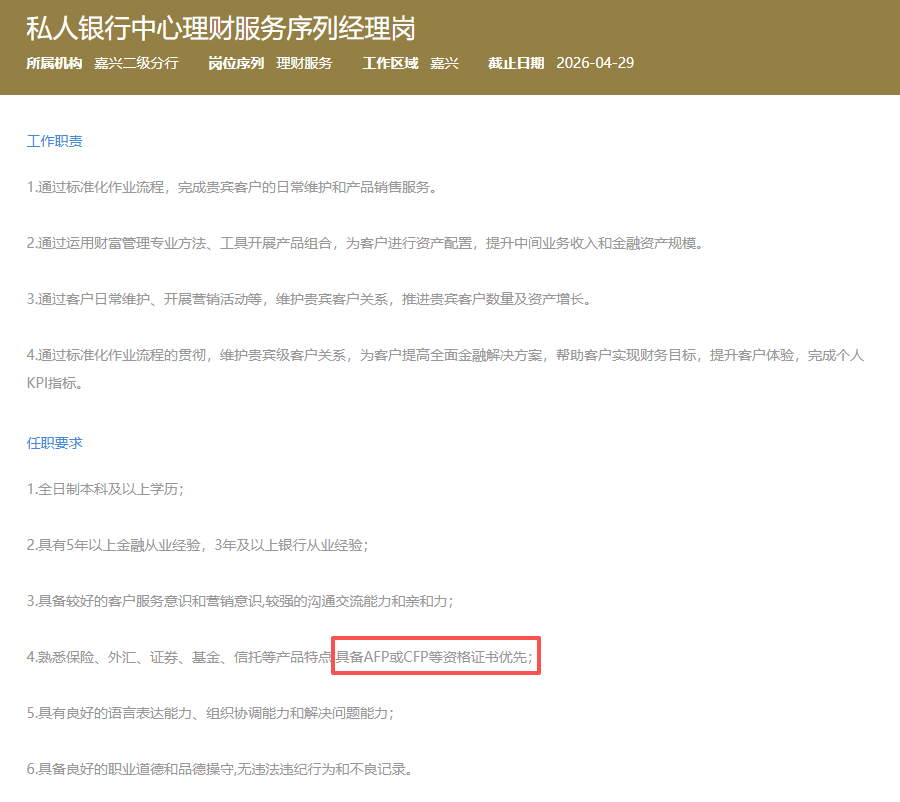
Task: Click the 所属机构 label
Action: coord(54,63)
